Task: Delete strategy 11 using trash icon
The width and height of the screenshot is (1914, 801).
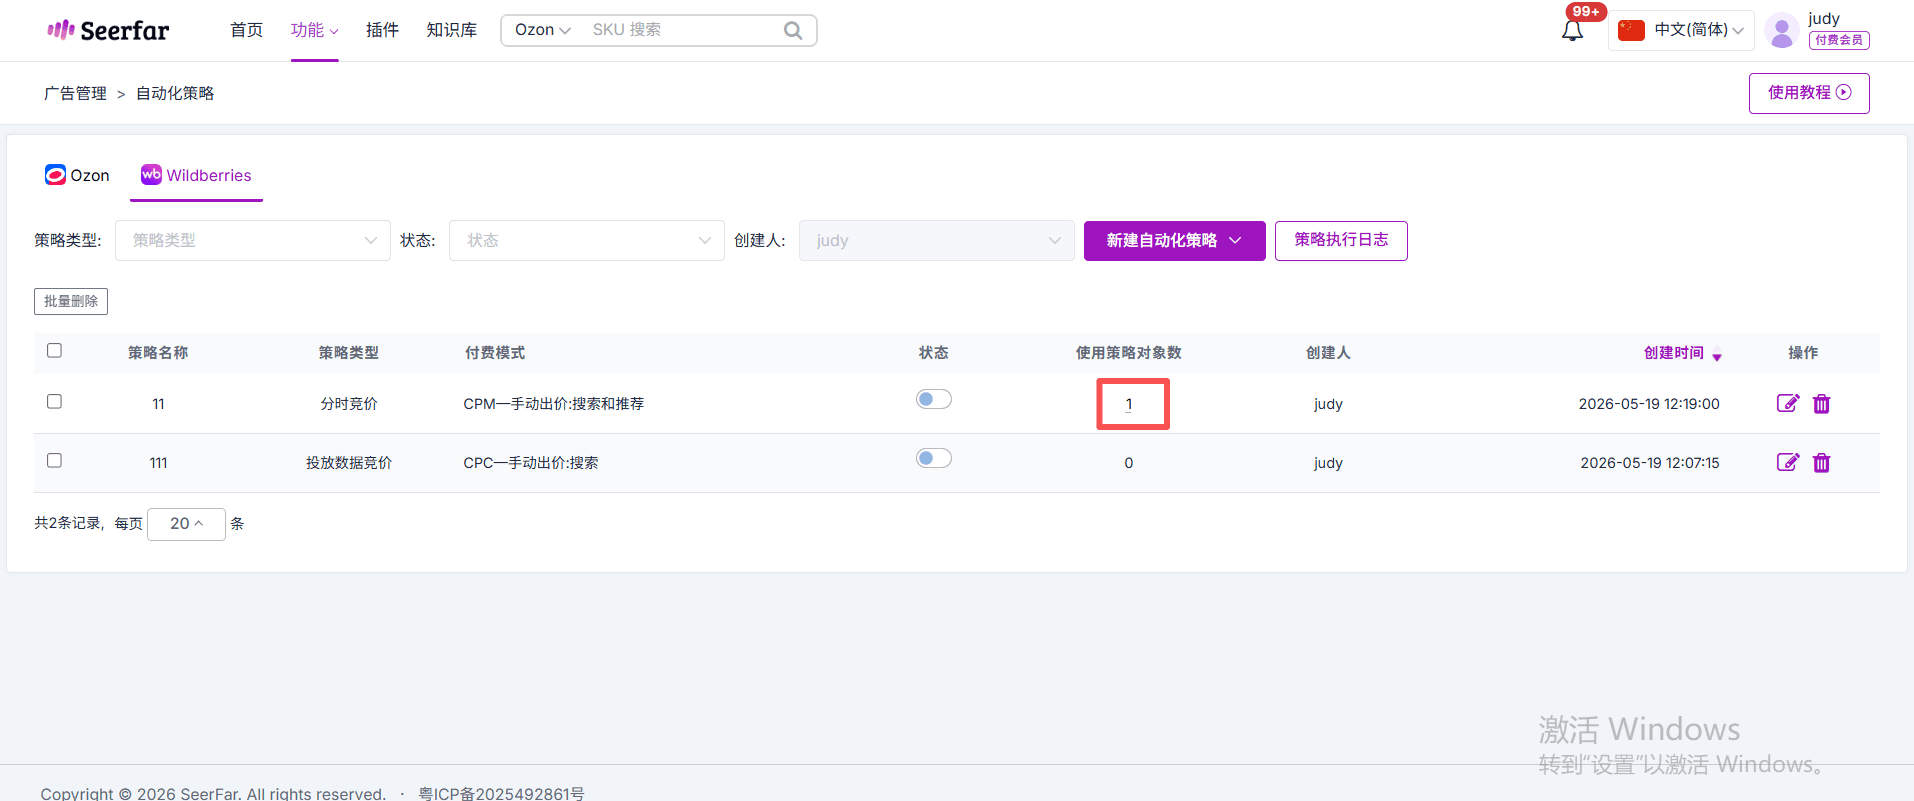Action: [x=1822, y=404]
